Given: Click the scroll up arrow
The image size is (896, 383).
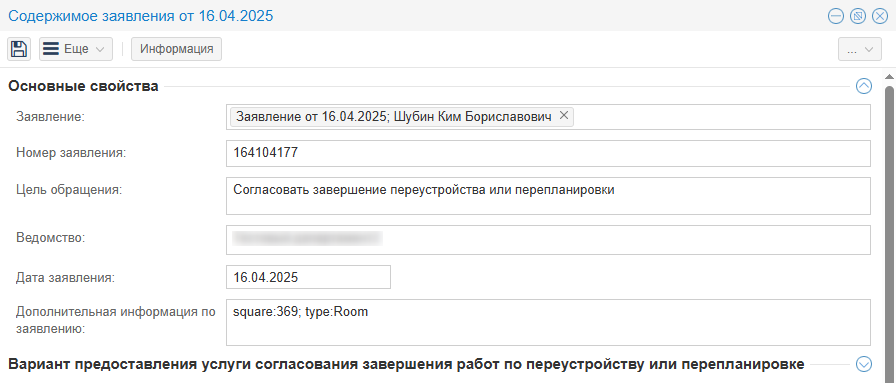Looking at the screenshot, I should tap(889, 77).
